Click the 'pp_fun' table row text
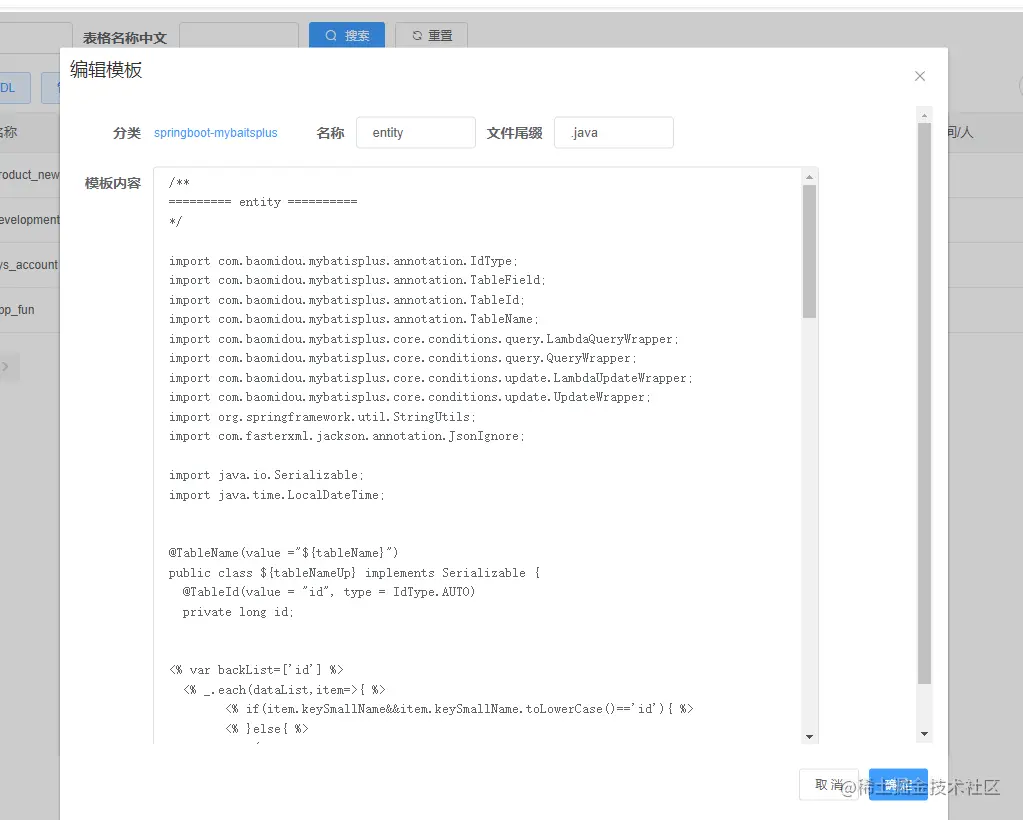1023x820 pixels. coord(18,310)
